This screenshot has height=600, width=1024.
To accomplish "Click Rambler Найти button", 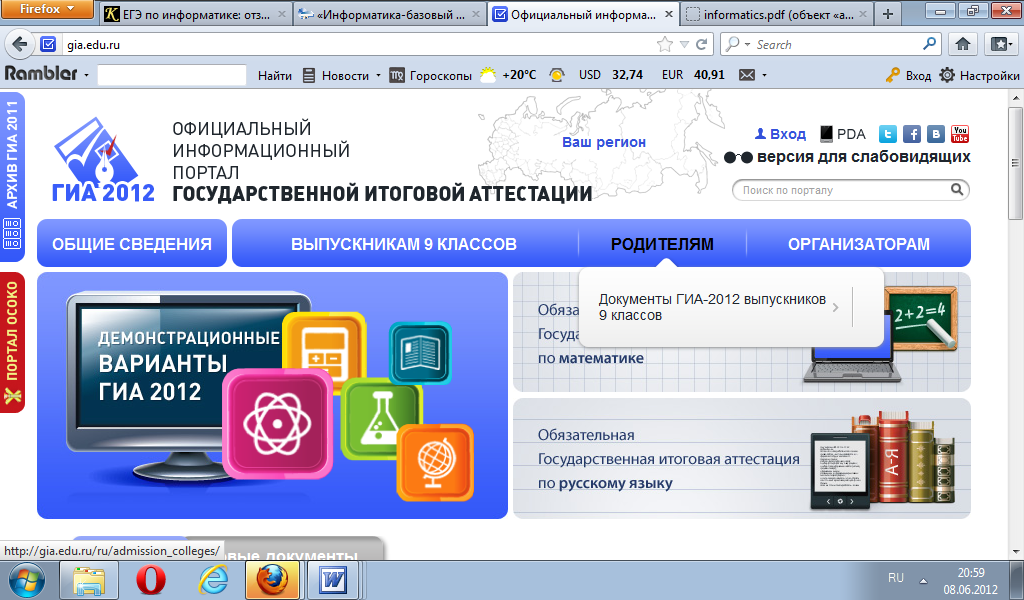I will (274, 76).
